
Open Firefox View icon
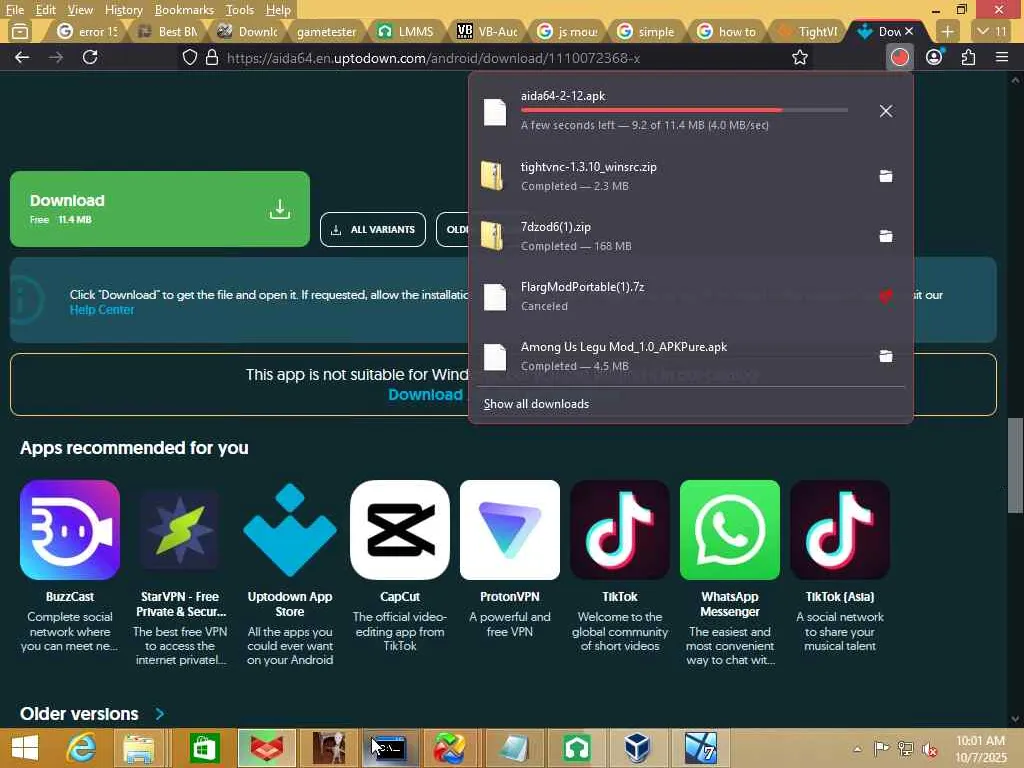tap(20, 31)
